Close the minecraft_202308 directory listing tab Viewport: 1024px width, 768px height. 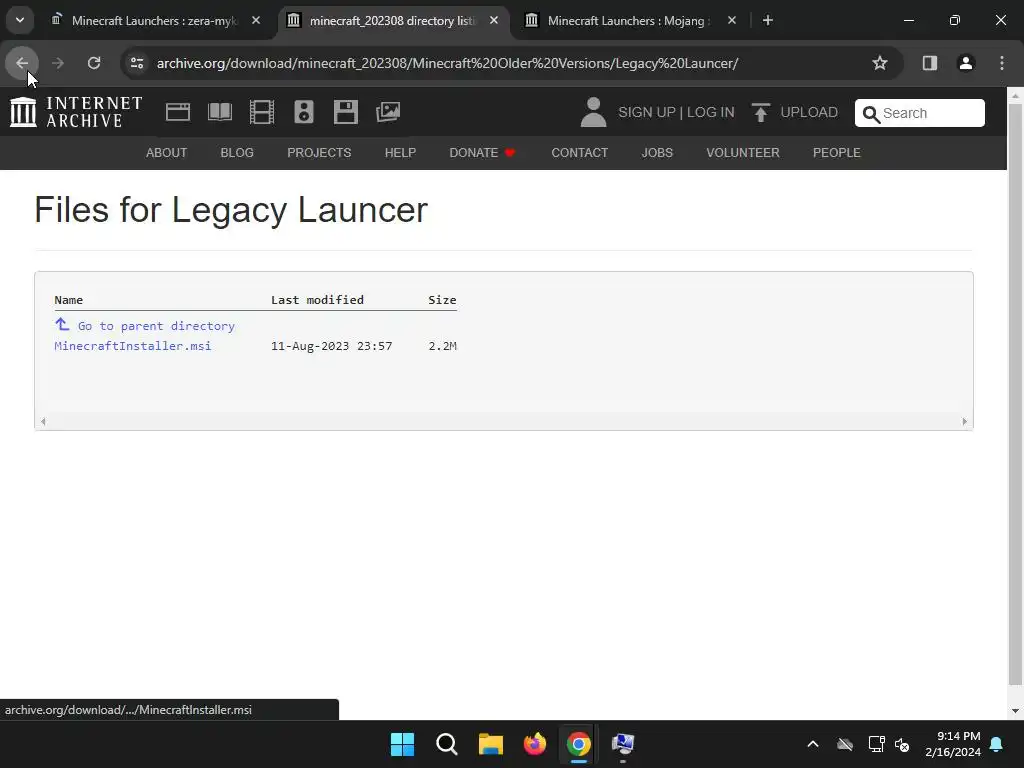point(494,20)
